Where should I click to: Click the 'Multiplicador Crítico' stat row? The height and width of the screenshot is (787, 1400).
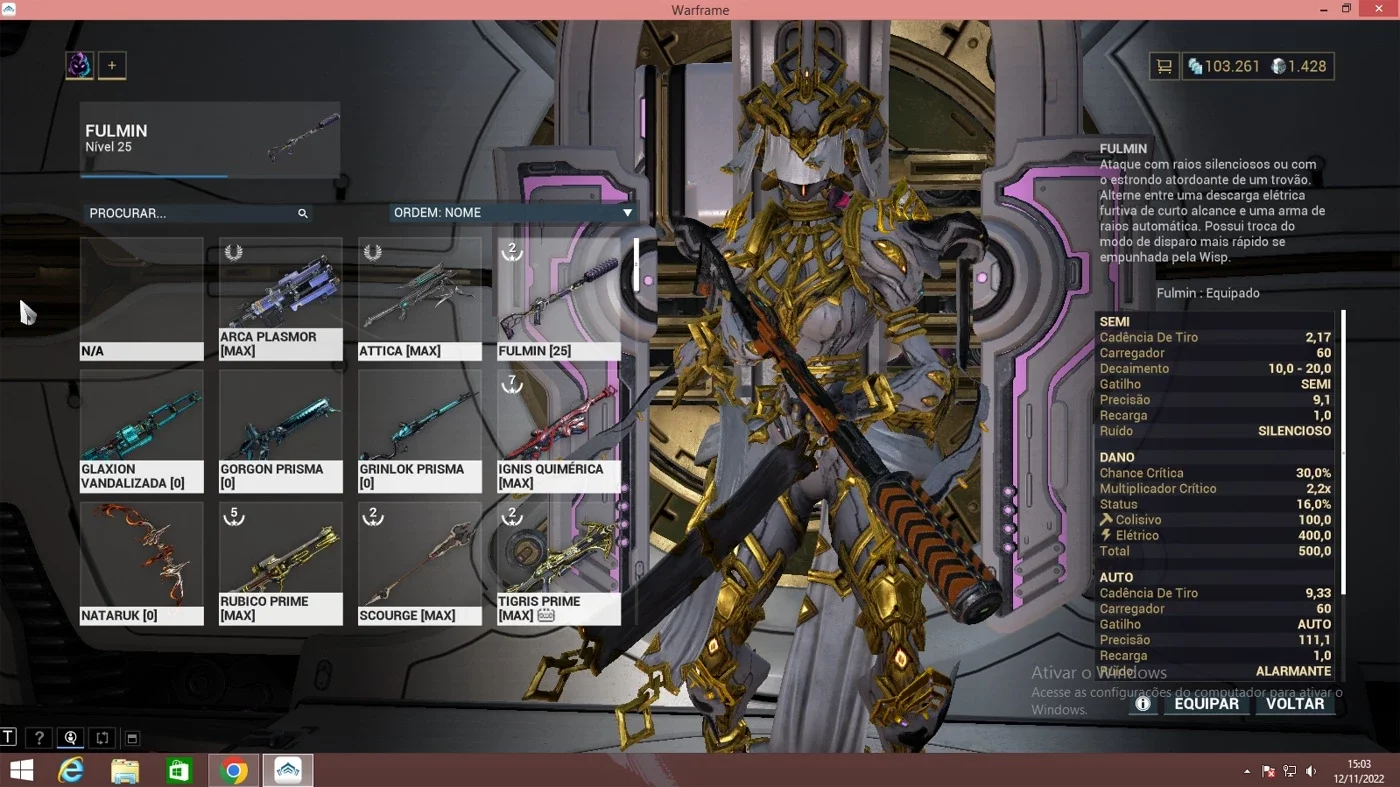pos(1215,489)
